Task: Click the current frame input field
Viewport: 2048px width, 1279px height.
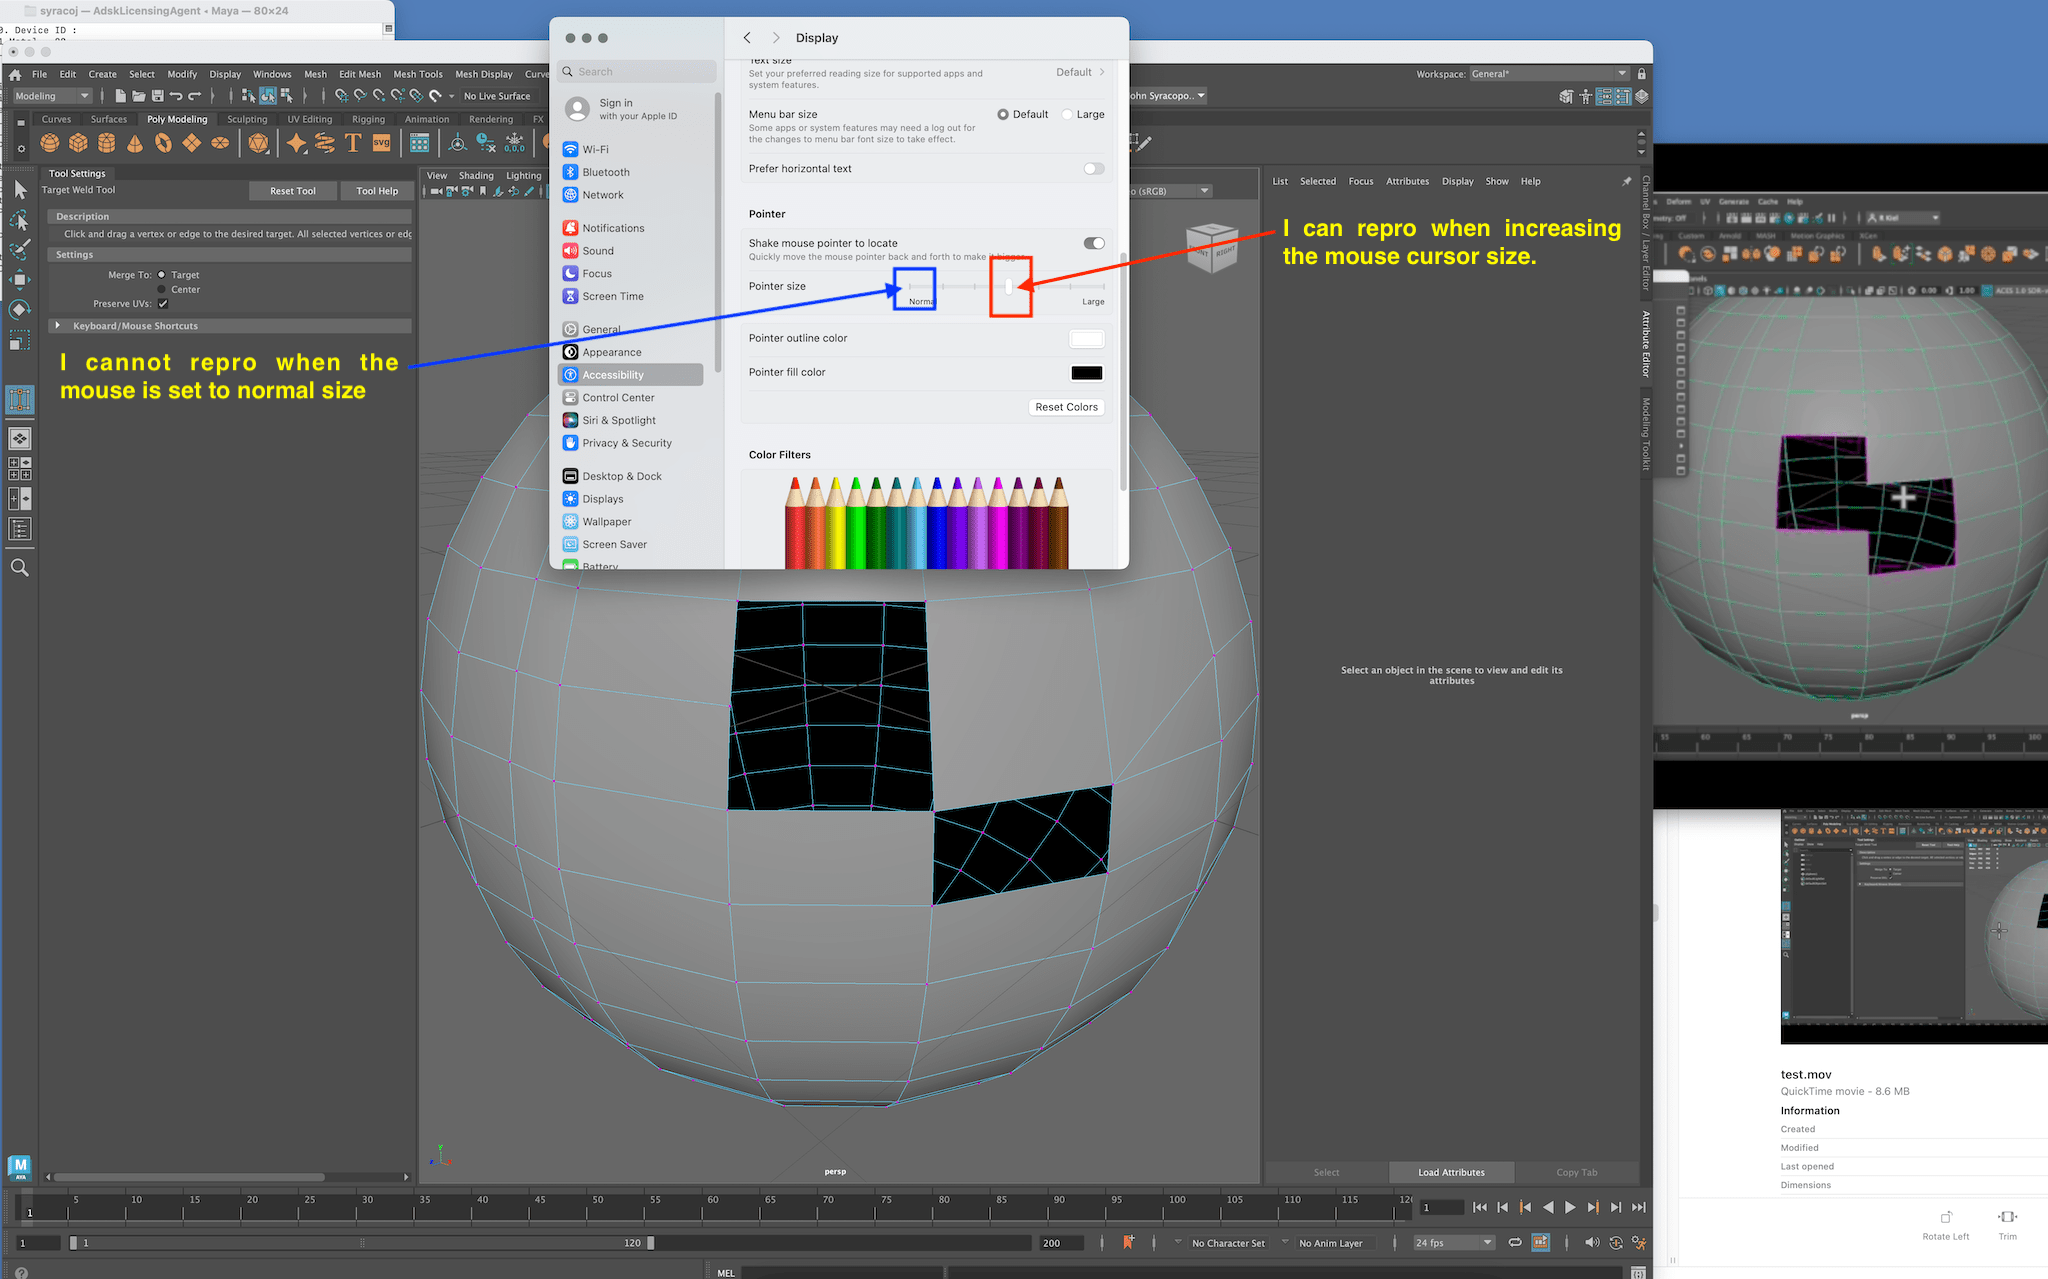Action: (1440, 1207)
